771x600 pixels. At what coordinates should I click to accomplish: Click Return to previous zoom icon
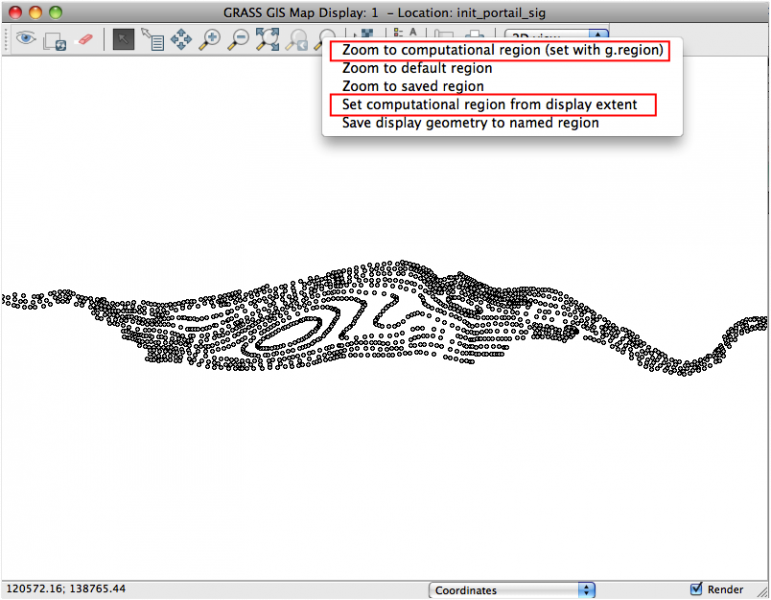pos(297,40)
